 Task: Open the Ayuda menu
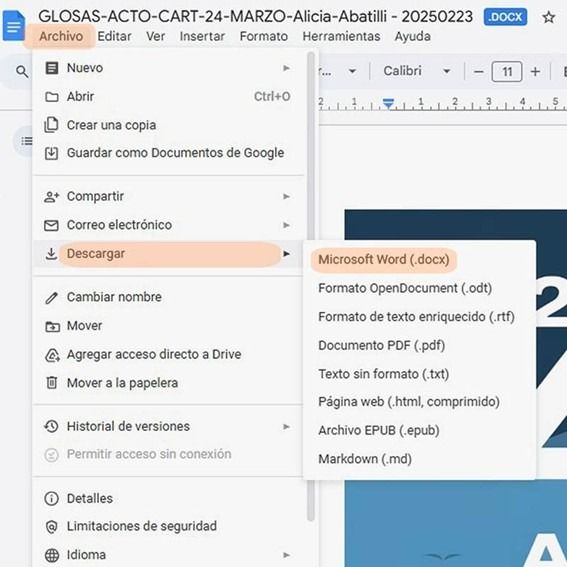pyautogui.click(x=413, y=36)
